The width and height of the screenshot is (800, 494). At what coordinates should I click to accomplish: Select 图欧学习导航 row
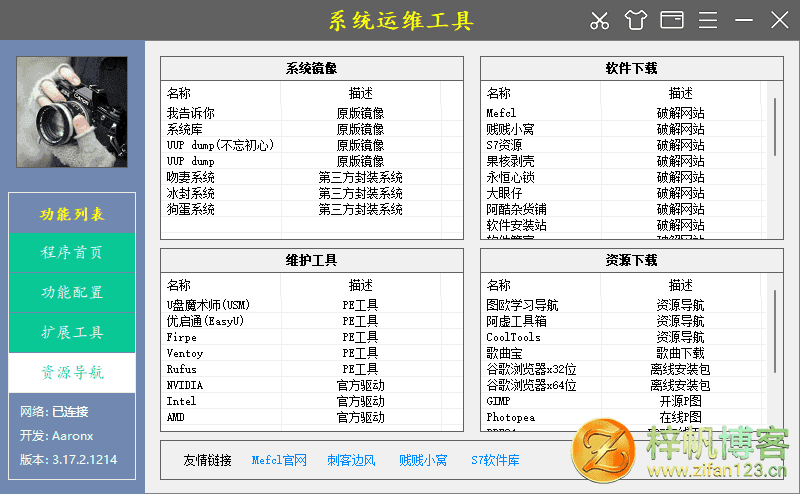tap(621, 305)
